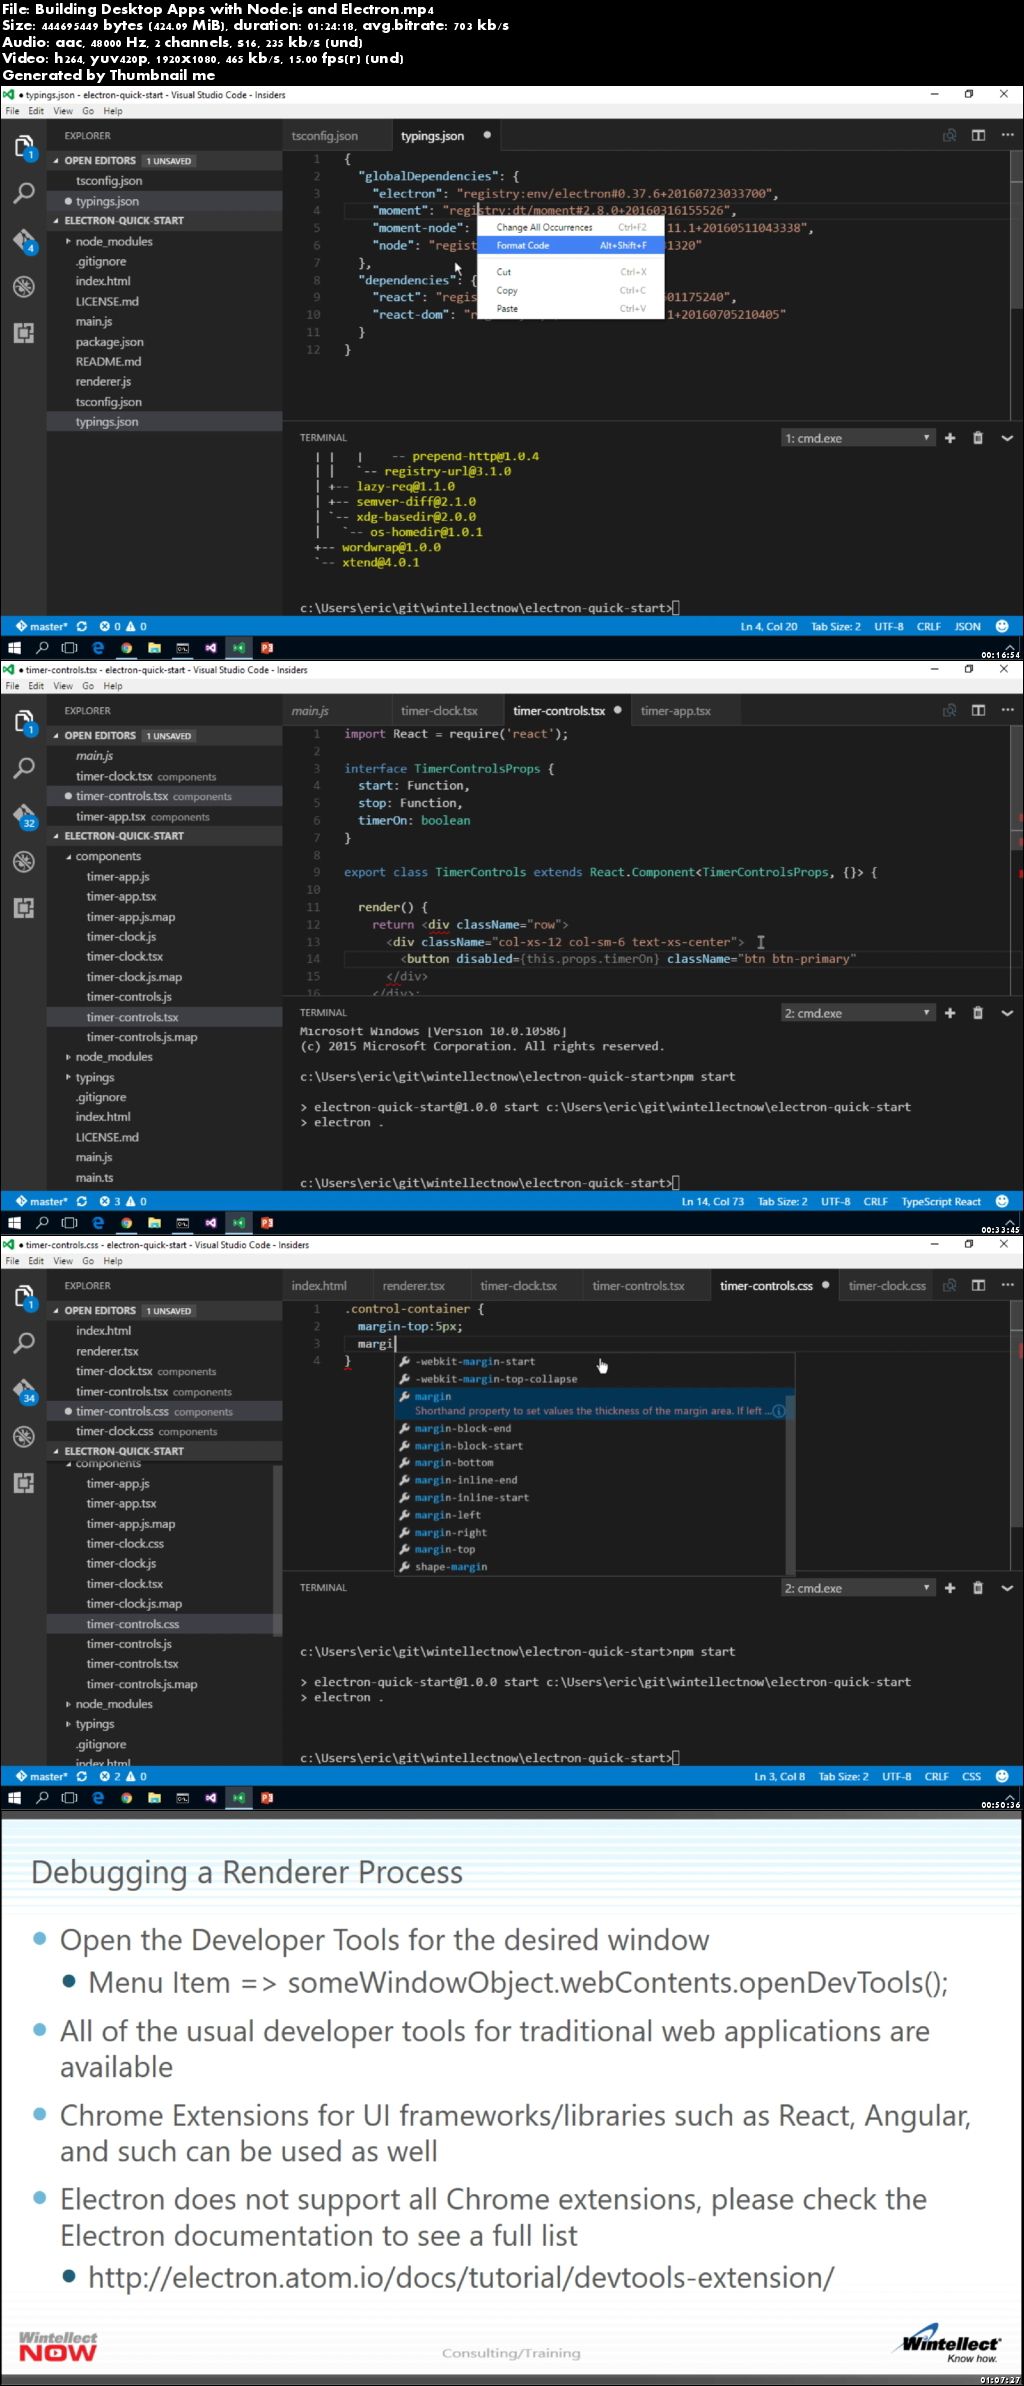Expand node_modules folder in typings.json window
Viewport: 1024px width, 2386px height.
[68, 242]
